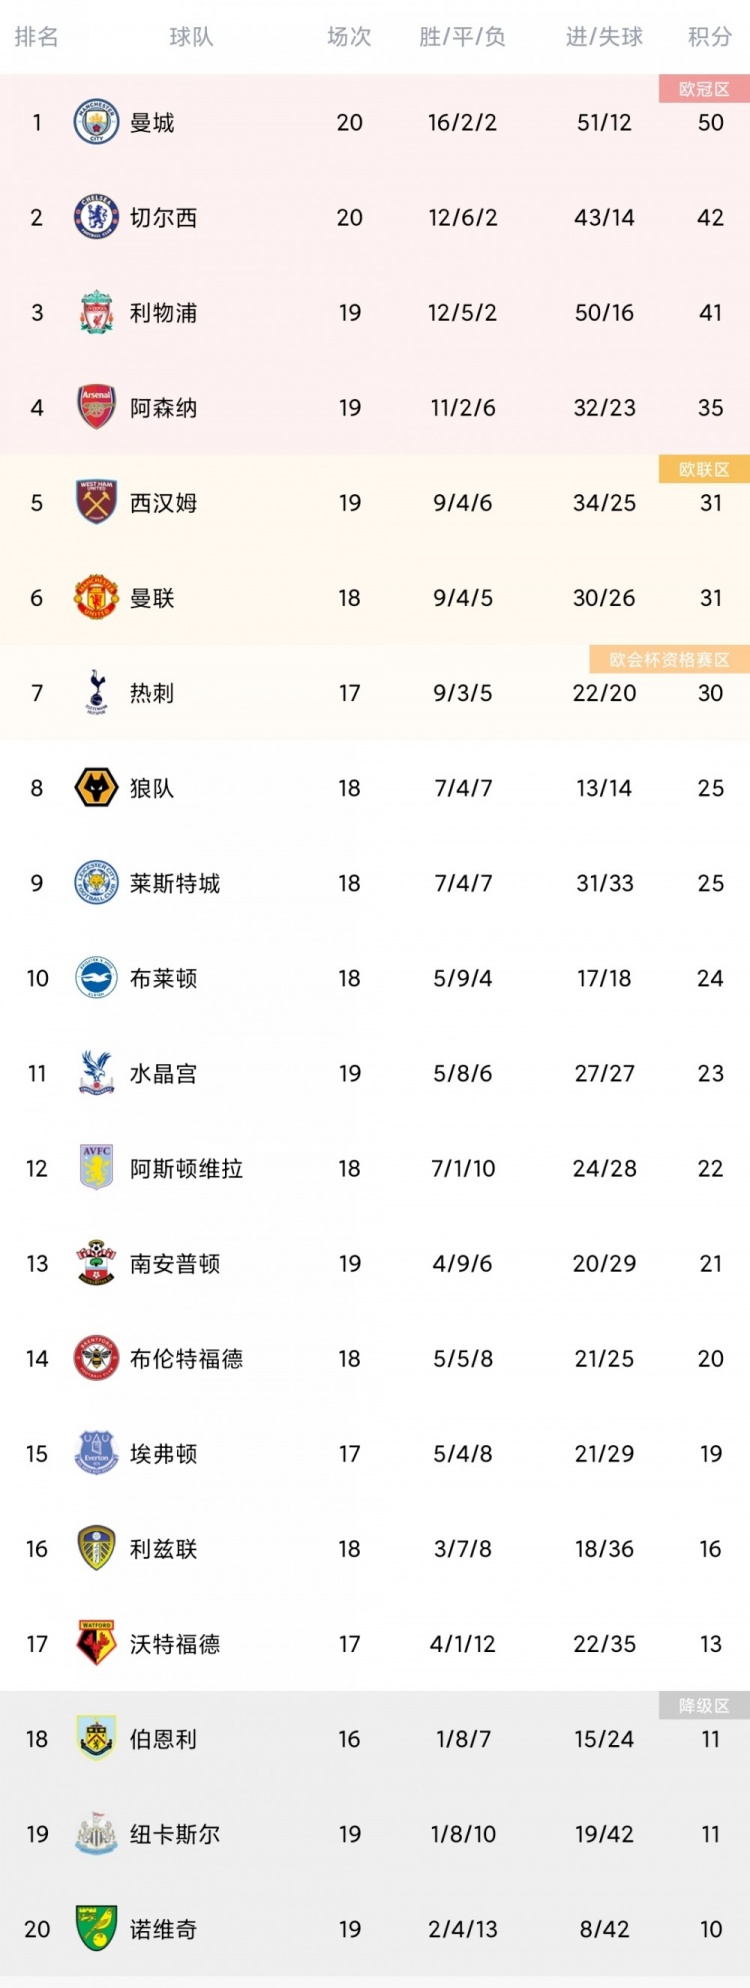The width and height of the screenshot is (750, 1988).
Task: Click the Wolves wolf-head badge
Action: pos(97,788)
